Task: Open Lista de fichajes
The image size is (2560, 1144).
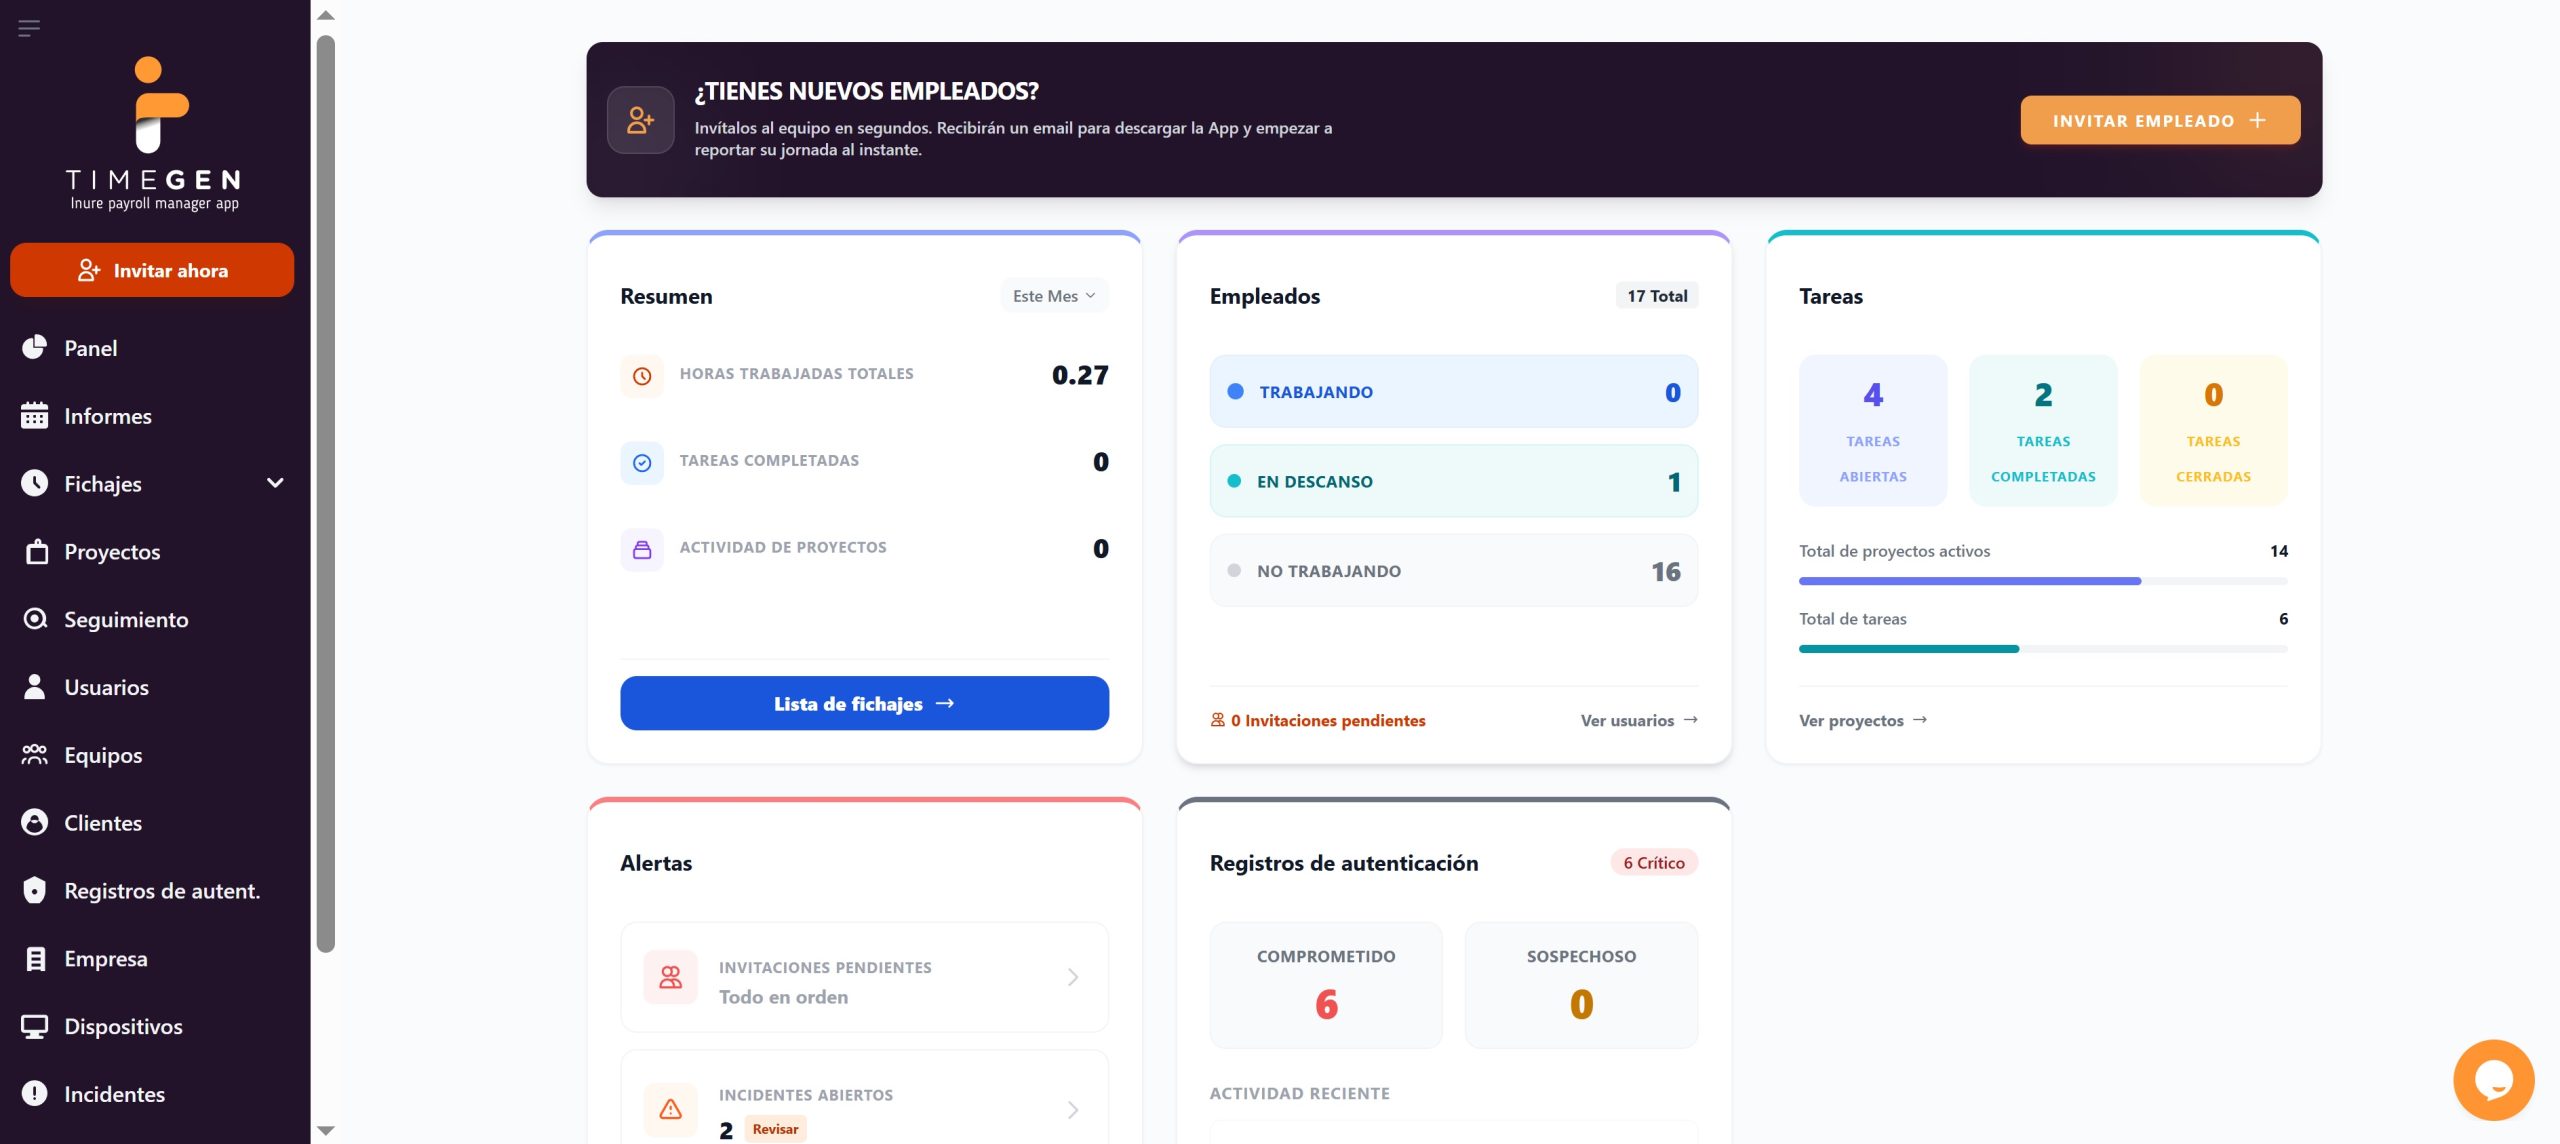Action: [x=864, y=703]
